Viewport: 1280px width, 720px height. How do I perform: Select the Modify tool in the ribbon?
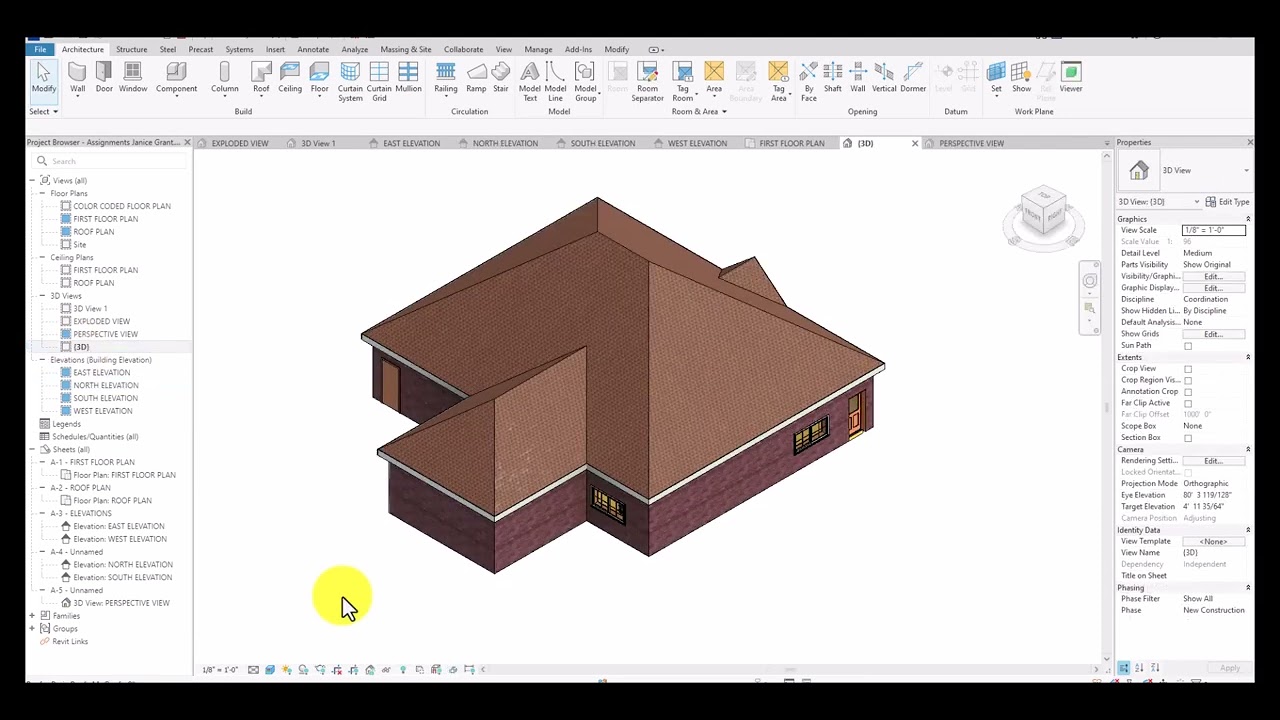click(43, 78)
